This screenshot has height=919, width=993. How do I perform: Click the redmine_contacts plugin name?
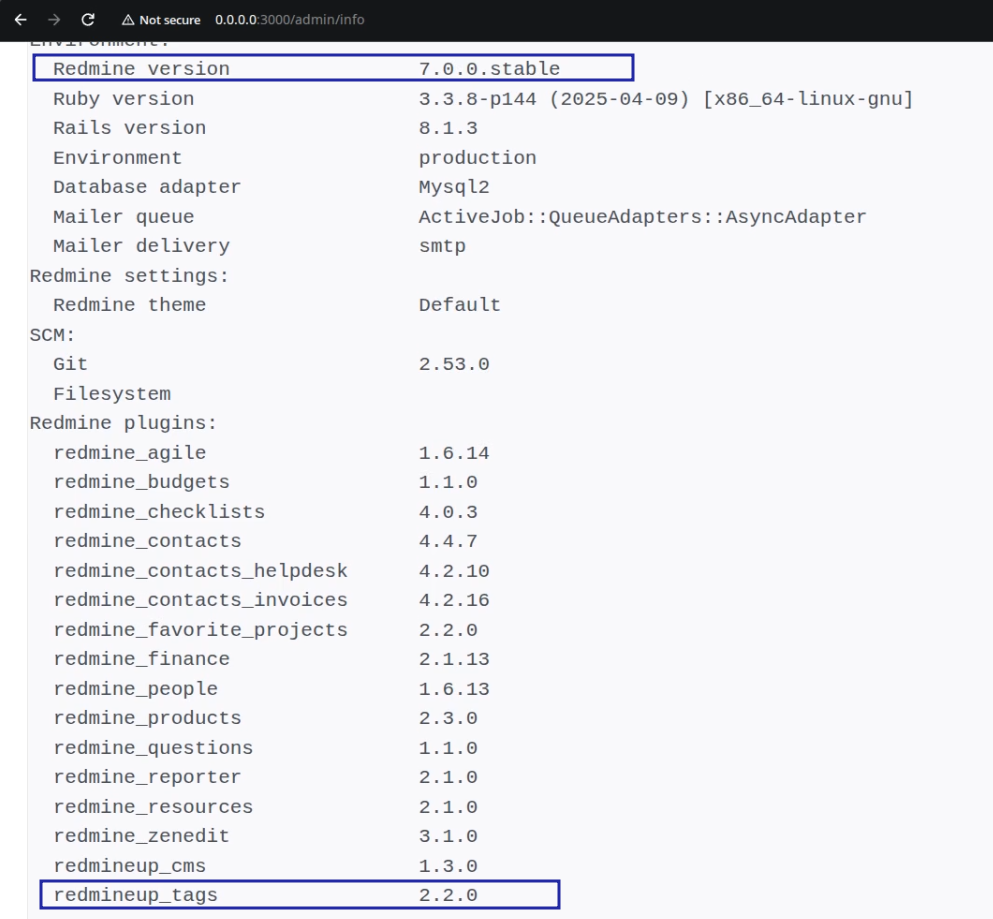coord(147,541)
